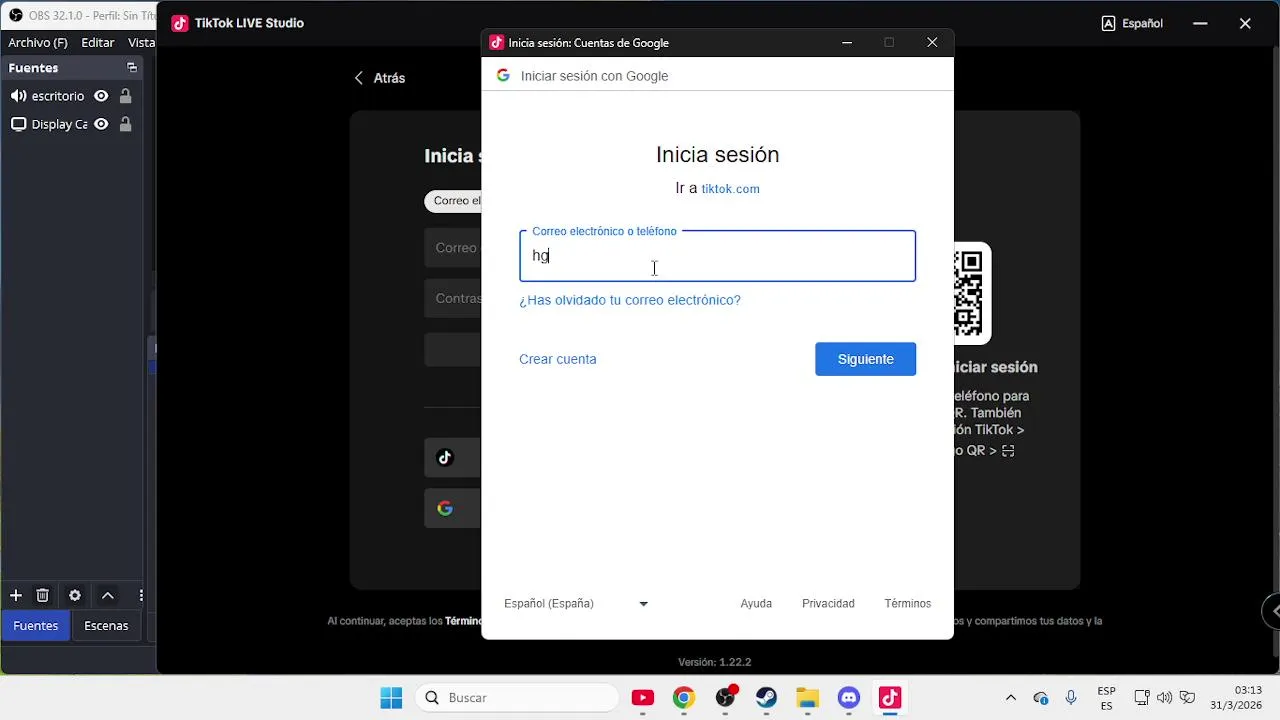1280x720 pixels.
Task: Click ¿Has olvidado tu correo electrónico? link
Action: click(630, 300)
